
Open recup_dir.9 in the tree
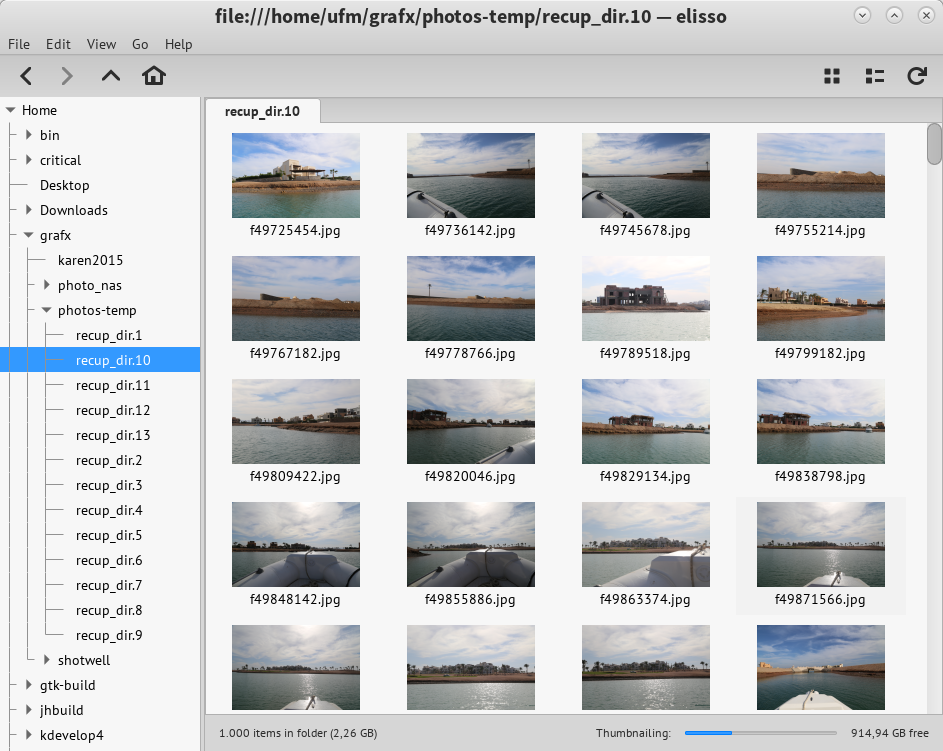pyautogui.click(x=109, y=636)
